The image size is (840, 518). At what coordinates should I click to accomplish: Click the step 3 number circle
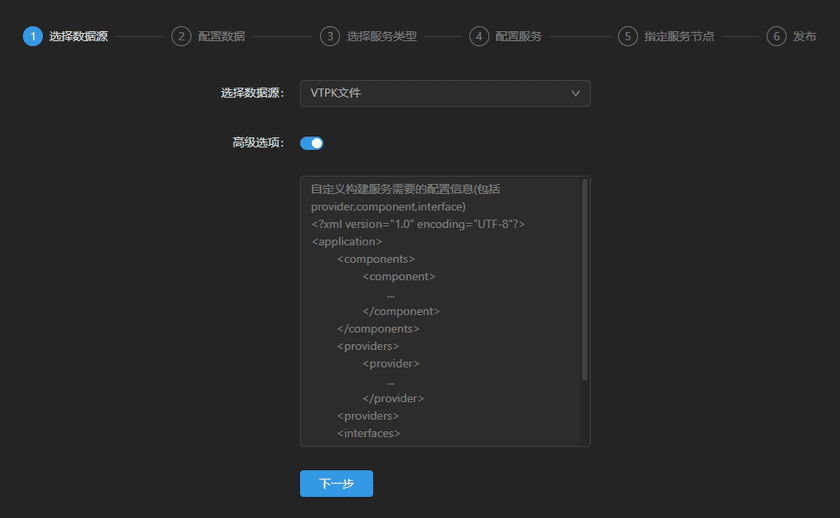330,36
